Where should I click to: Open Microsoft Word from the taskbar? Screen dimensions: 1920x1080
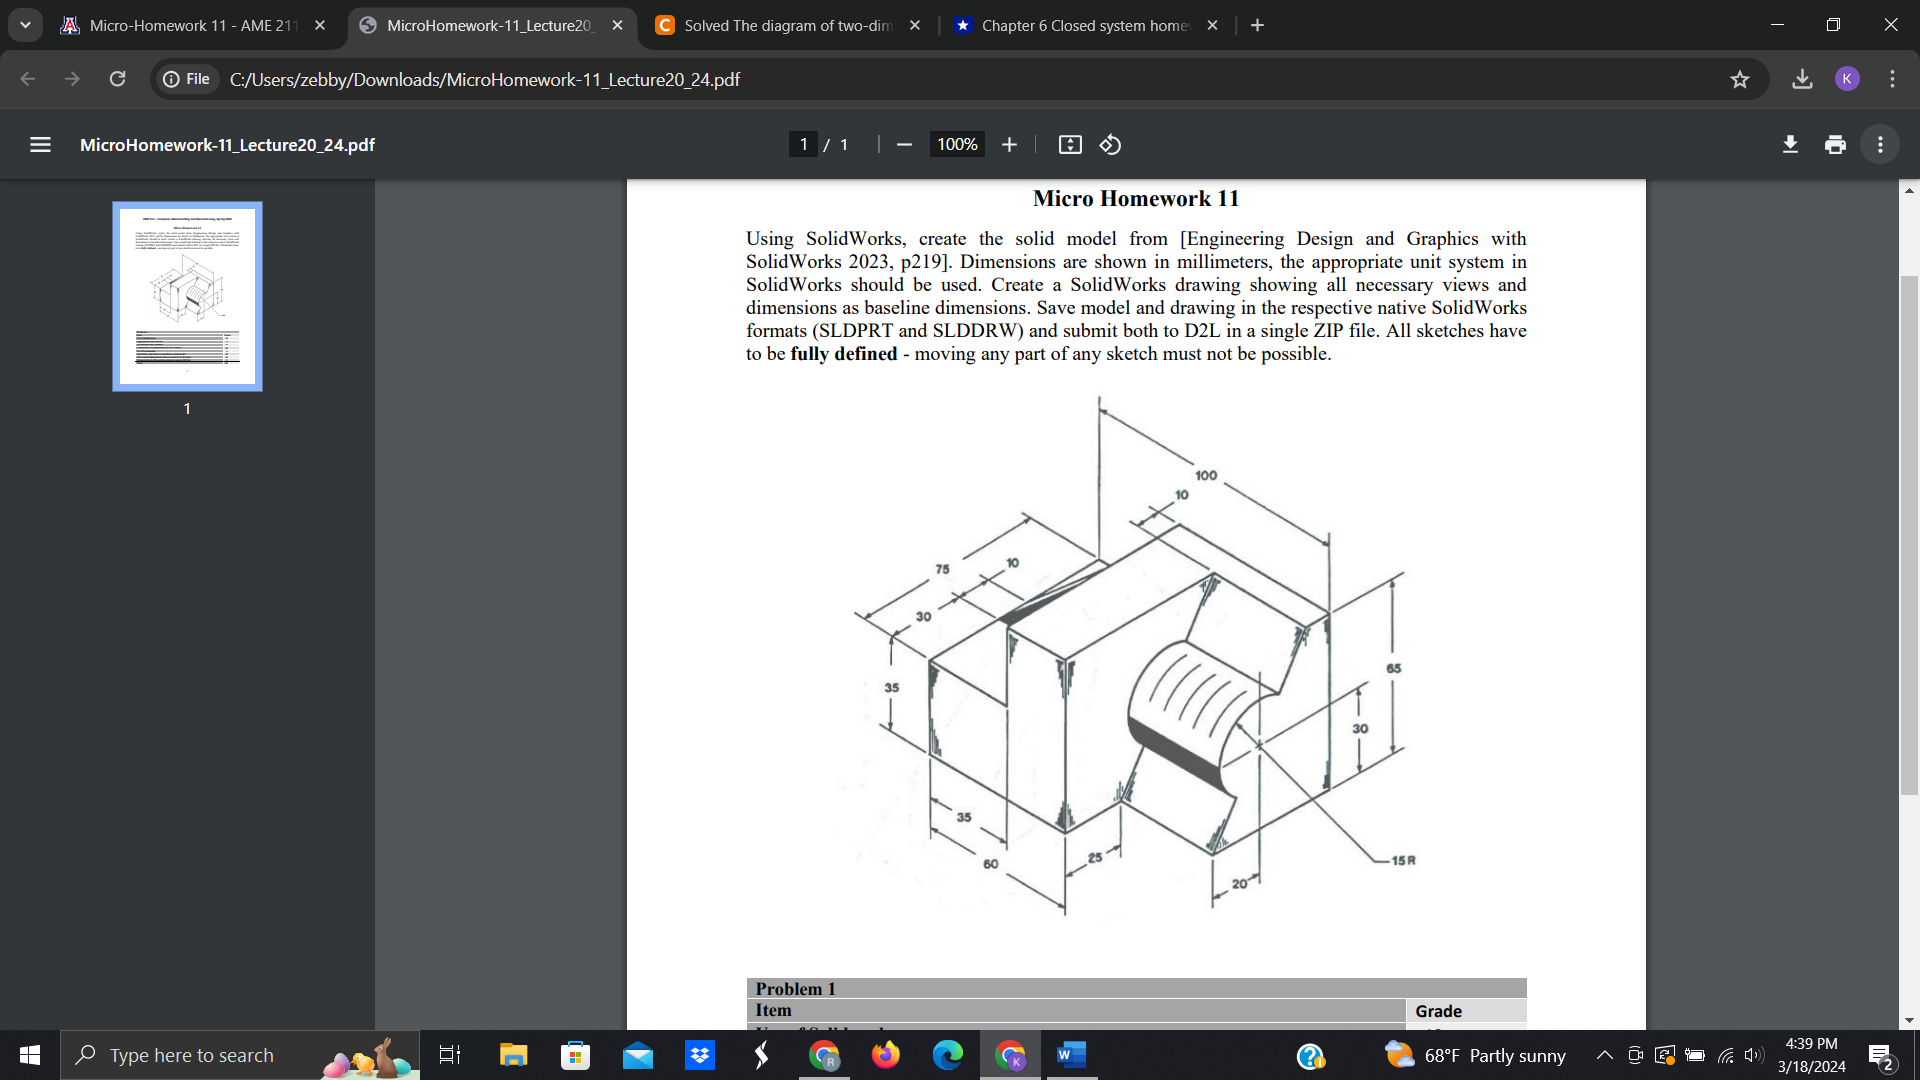pyautogui.click(x=1071, y=1055)
